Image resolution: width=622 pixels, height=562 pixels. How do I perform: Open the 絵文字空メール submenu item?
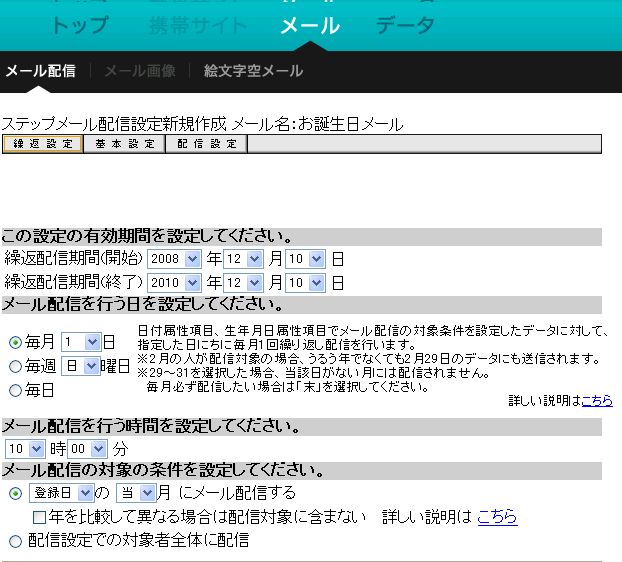pyautogui.click(x=253, y=71)
